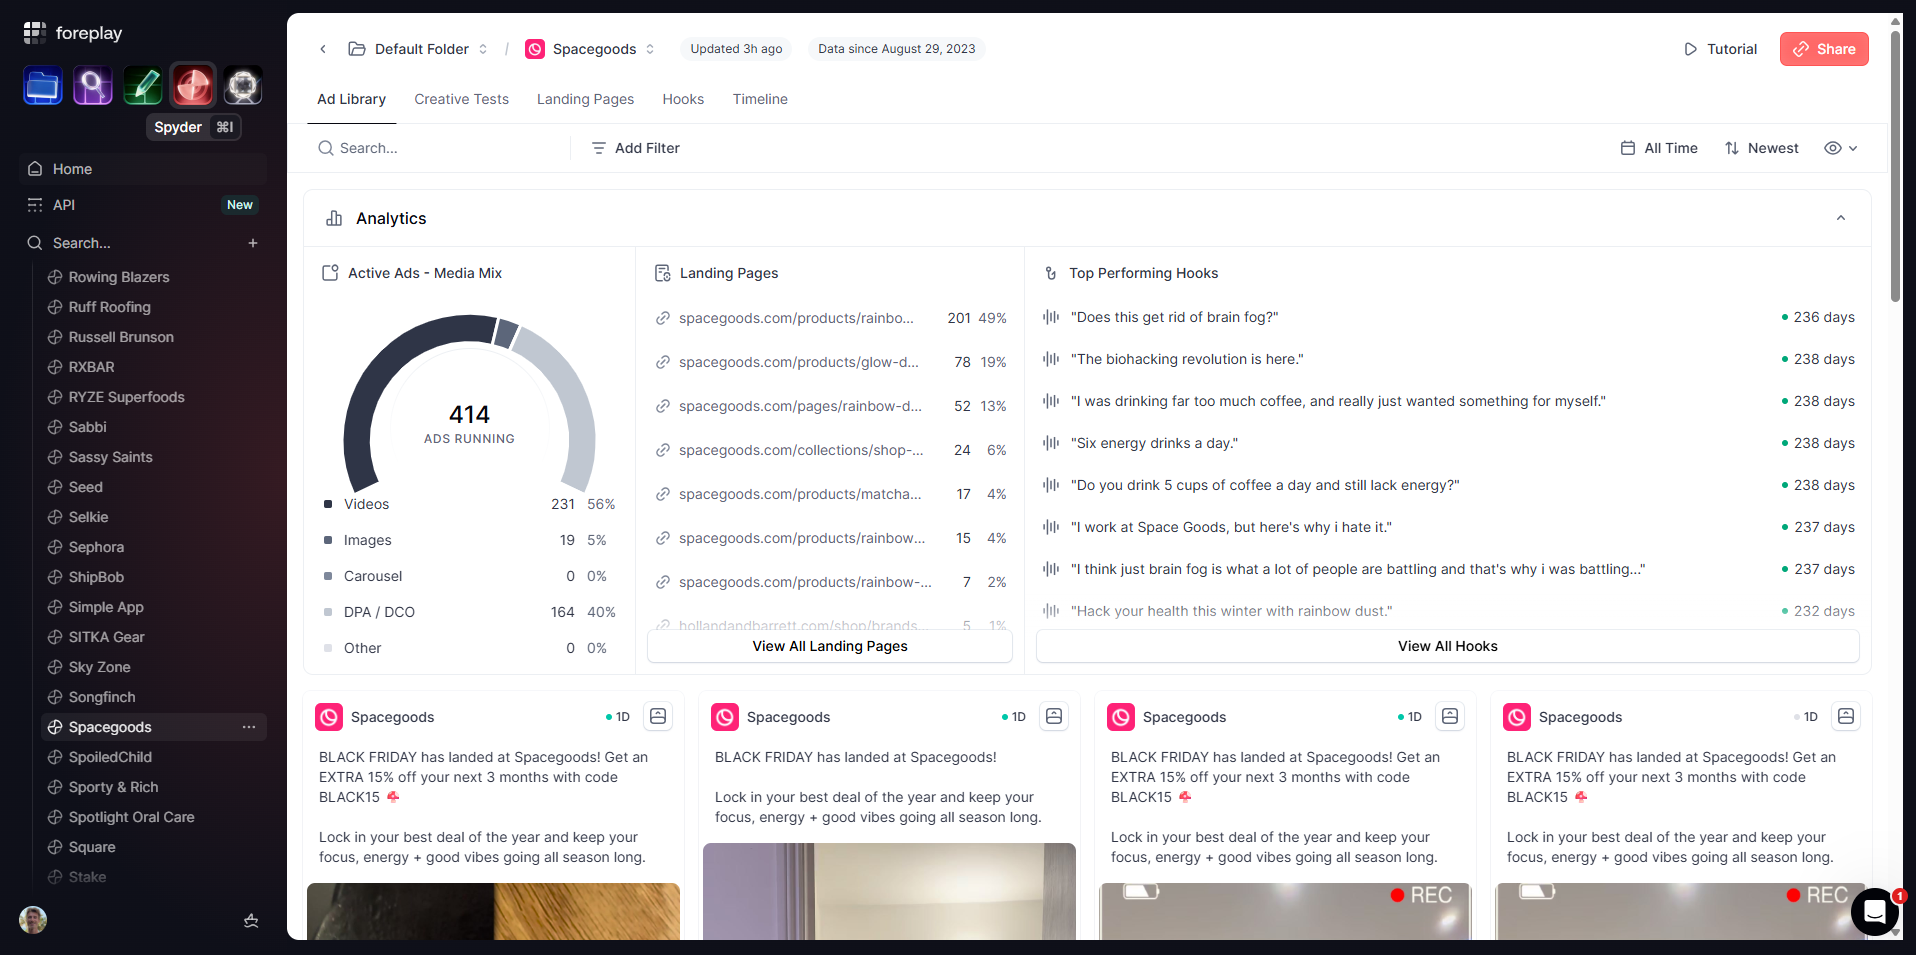Go to Home in sidebar
The height and width of the screenshot is (955, 1916).
tap(143, 169)
